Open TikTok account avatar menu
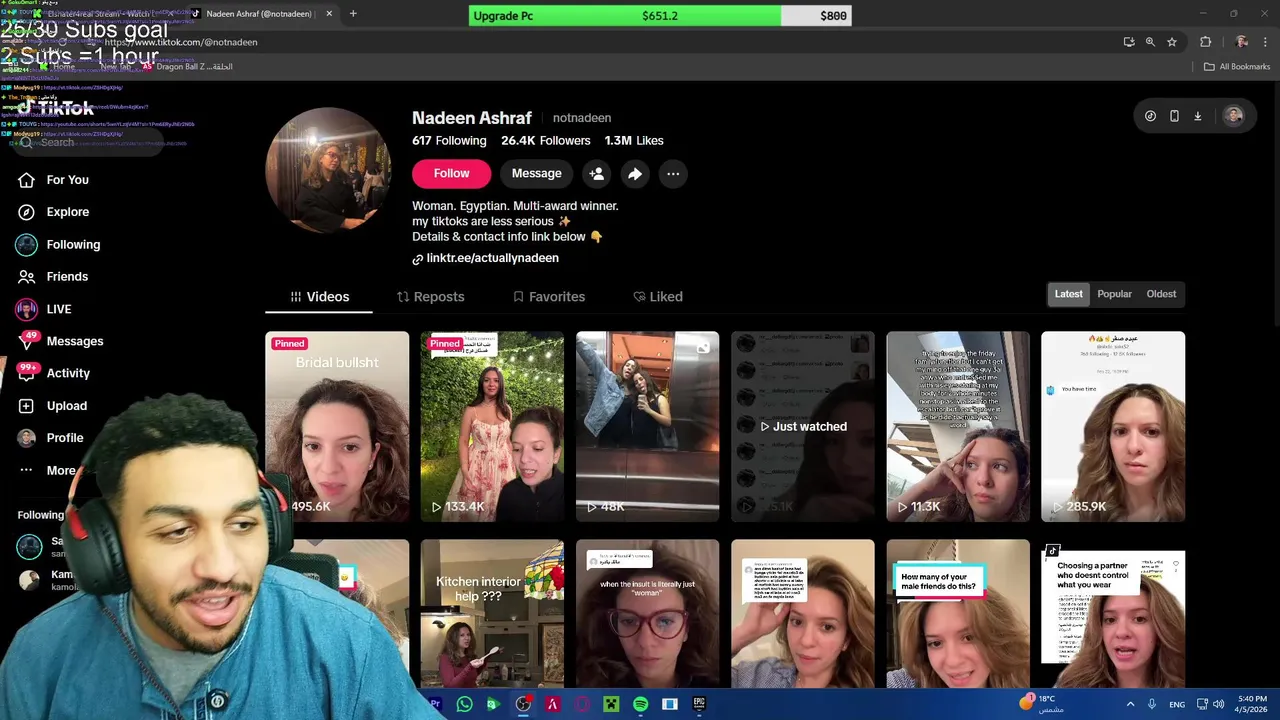 pyautogui.click(x=1234, y=116)
